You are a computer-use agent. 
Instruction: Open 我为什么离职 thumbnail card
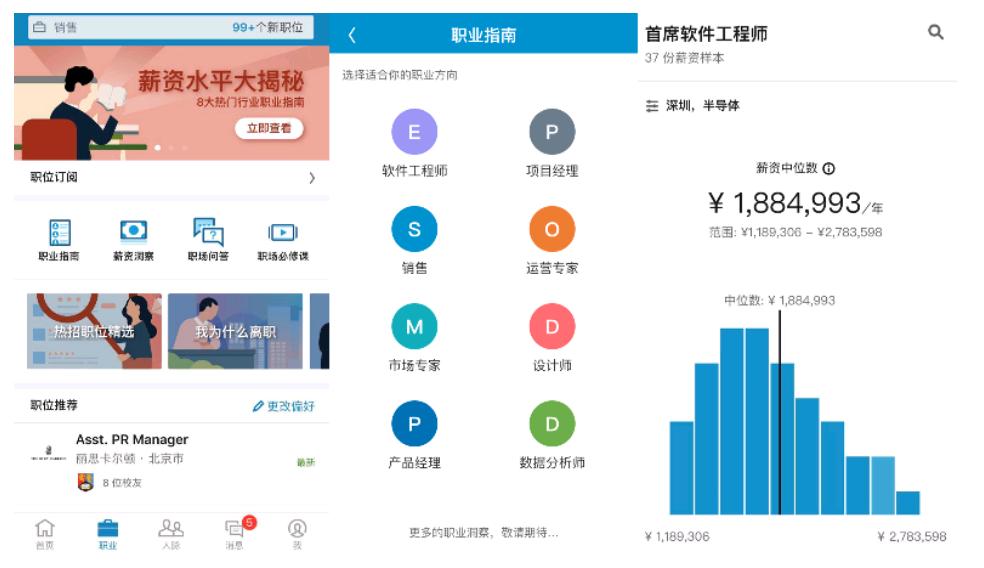coord(235,331)
